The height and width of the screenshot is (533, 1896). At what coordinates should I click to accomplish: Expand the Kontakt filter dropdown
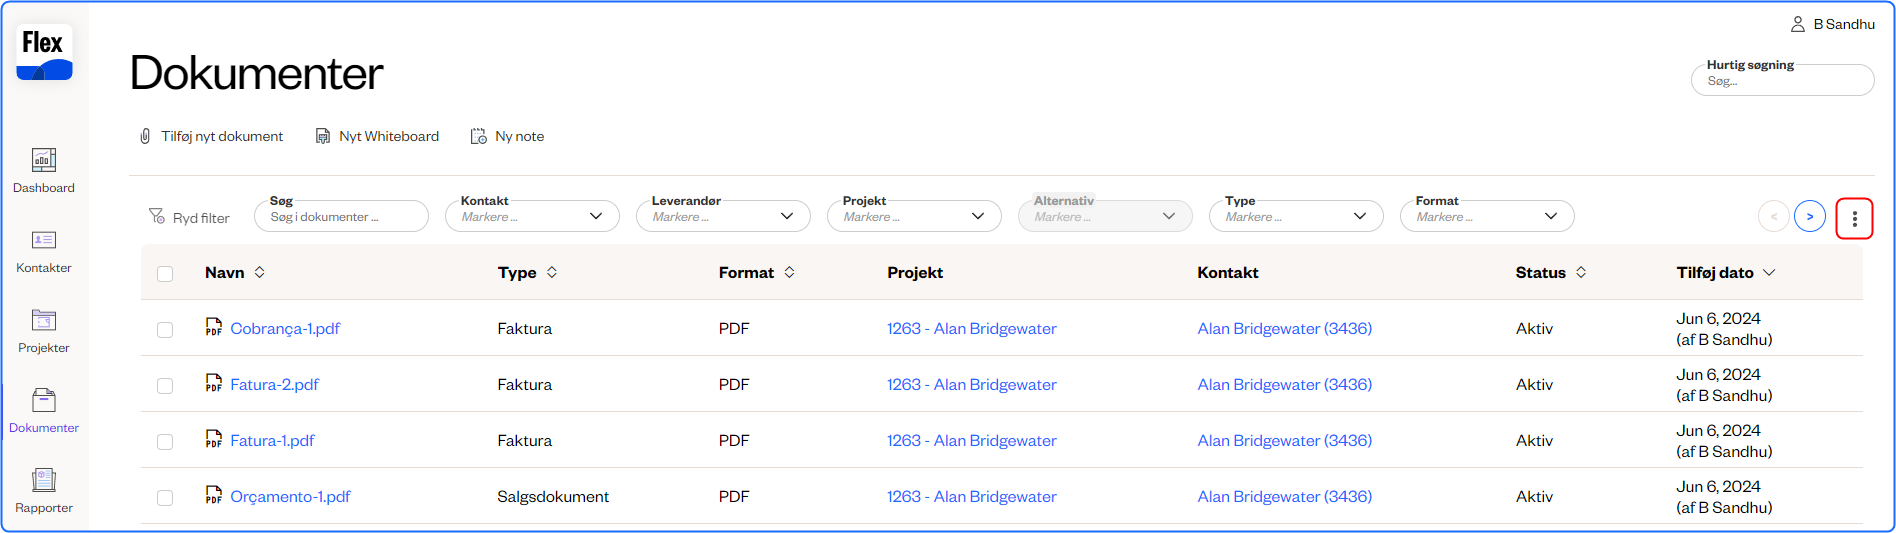532,216
